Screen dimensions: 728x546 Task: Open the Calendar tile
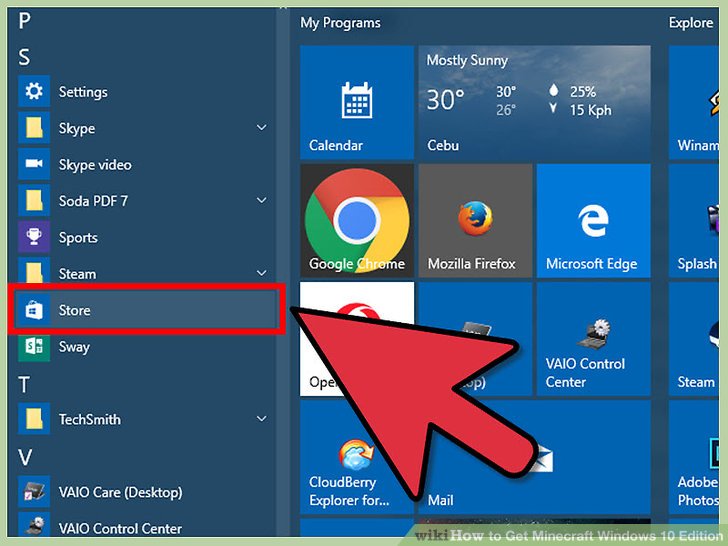357,102
